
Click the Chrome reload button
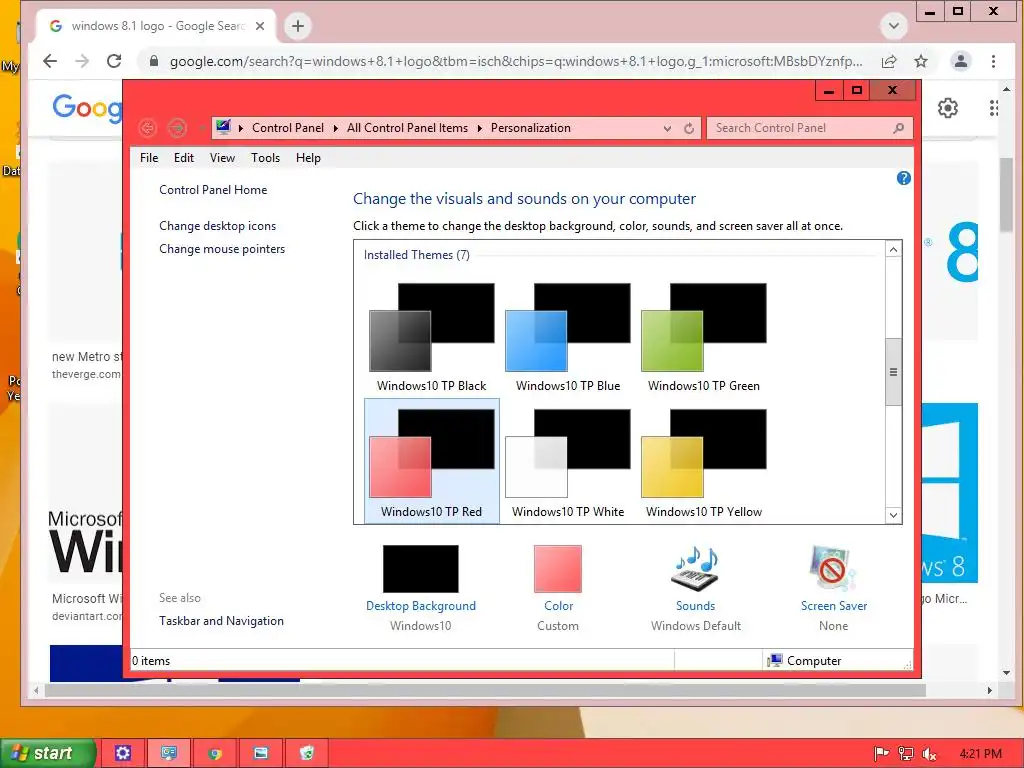(114, 61)
